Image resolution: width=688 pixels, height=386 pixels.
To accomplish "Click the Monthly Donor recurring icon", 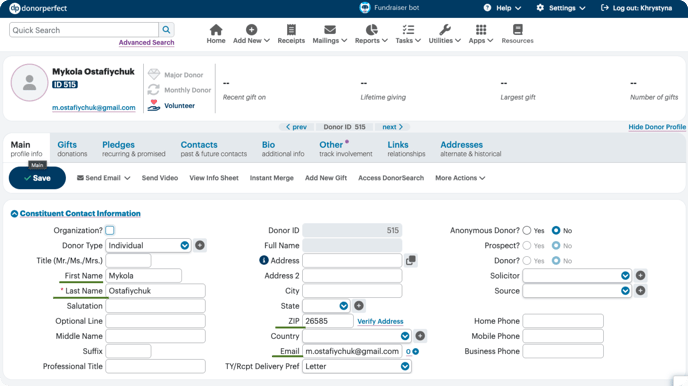I will [x=154, y=89].
